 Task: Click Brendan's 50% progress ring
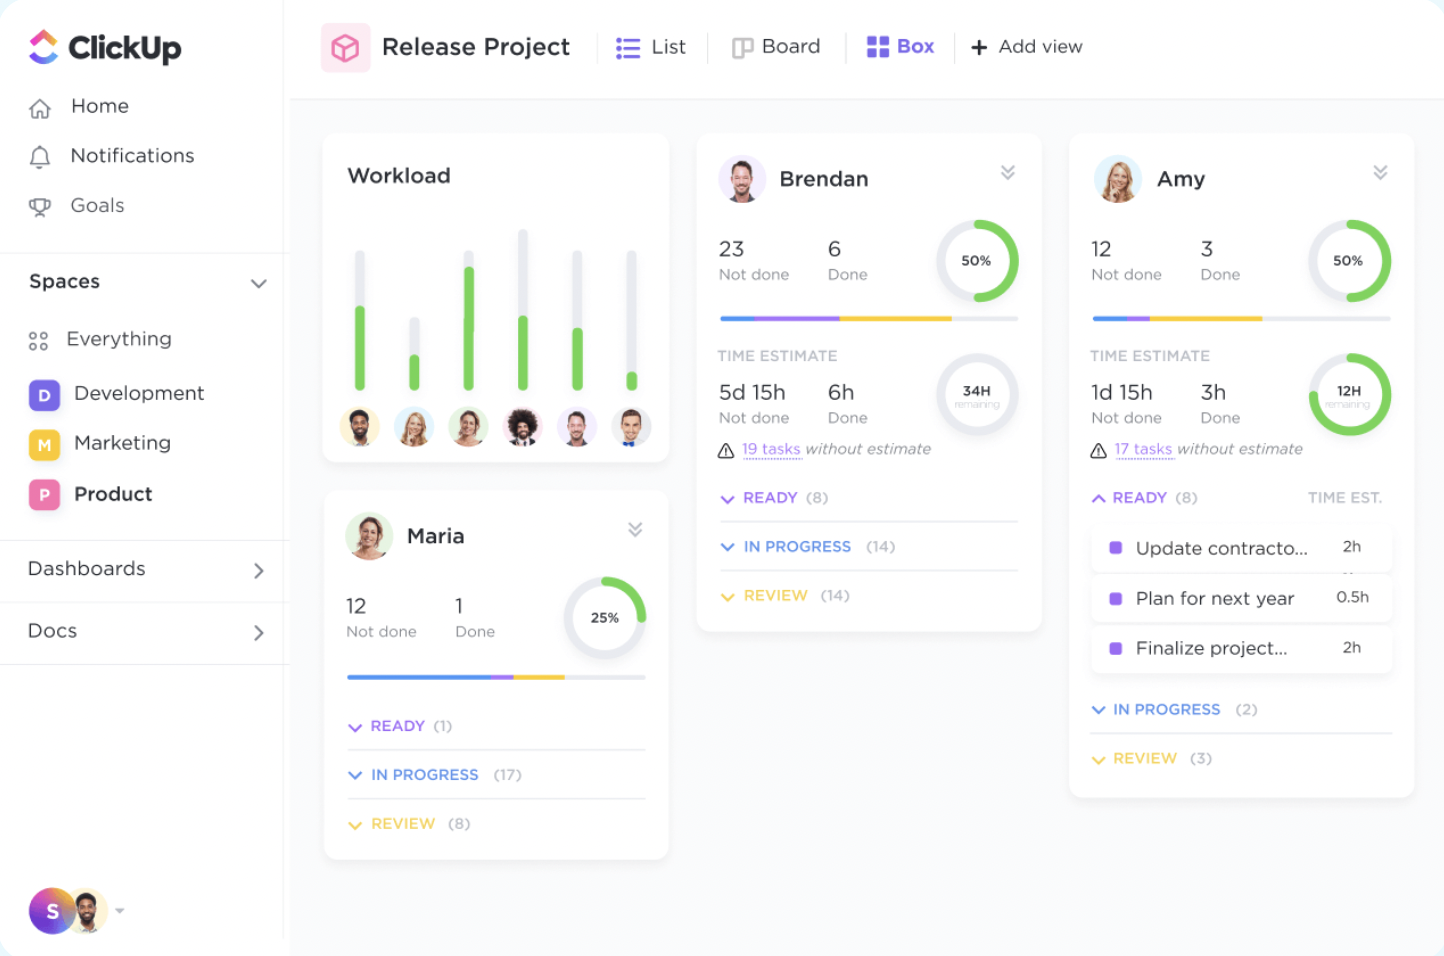tap(977, 261)
